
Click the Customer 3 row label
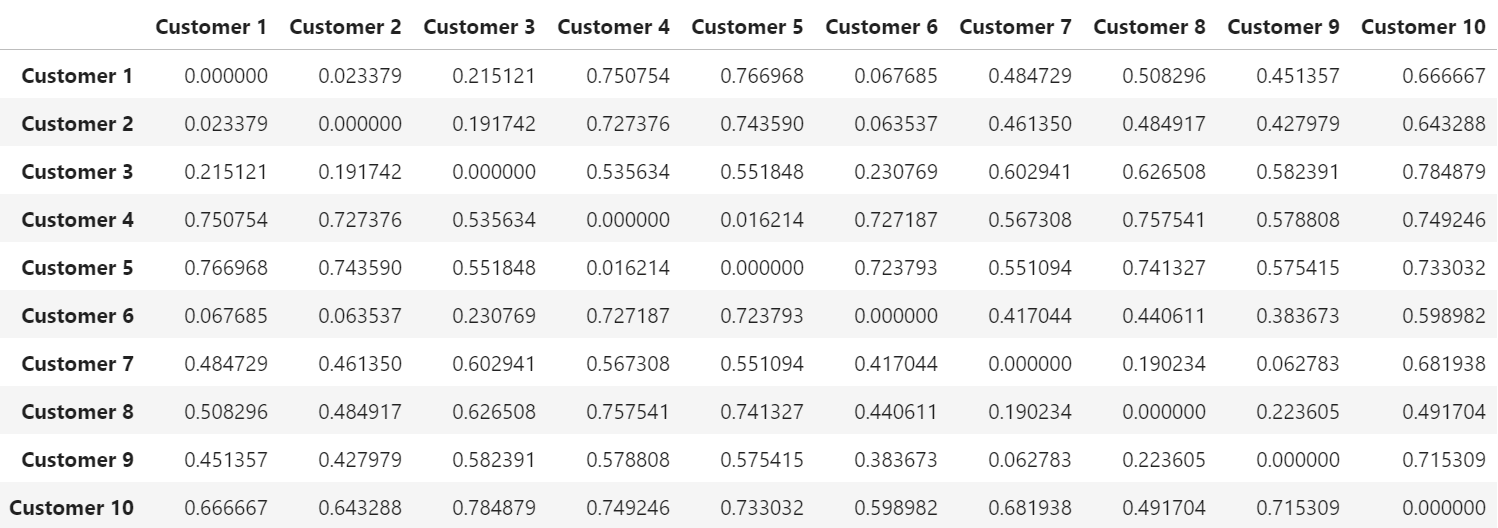click(77, 172)
